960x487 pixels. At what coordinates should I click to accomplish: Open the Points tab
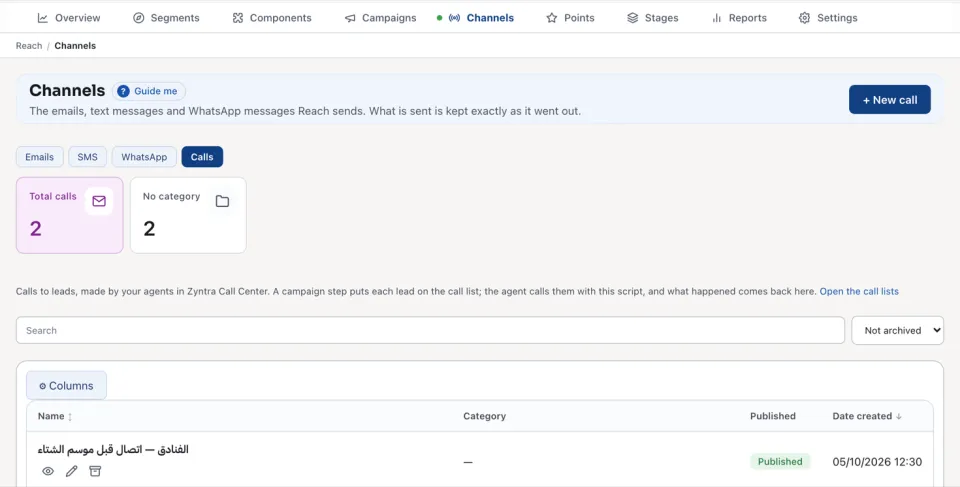coord(570,18)
